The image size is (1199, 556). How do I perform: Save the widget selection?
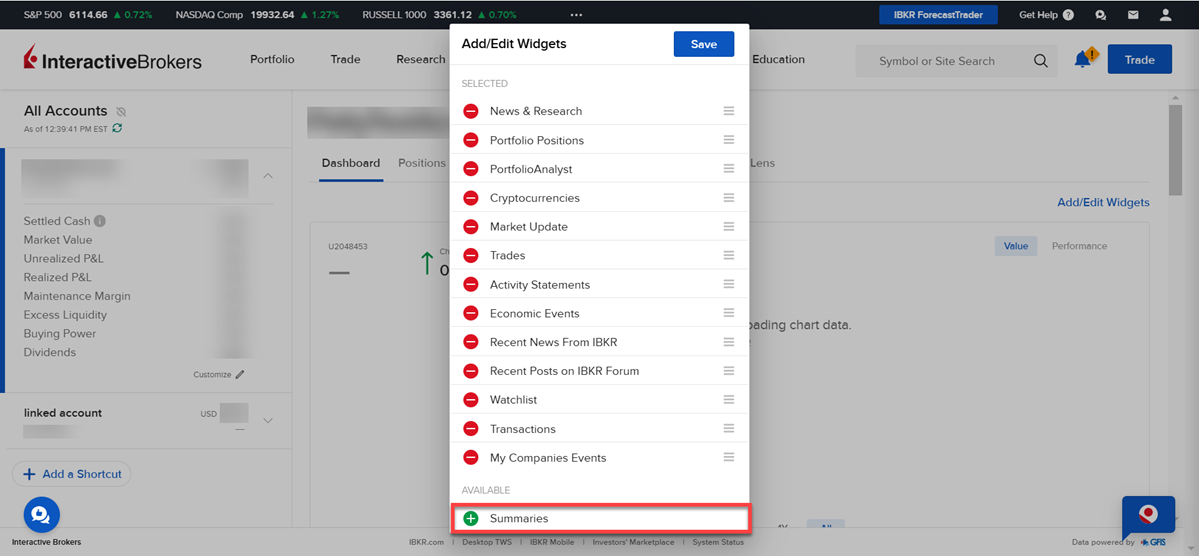(x=703, y=44)
